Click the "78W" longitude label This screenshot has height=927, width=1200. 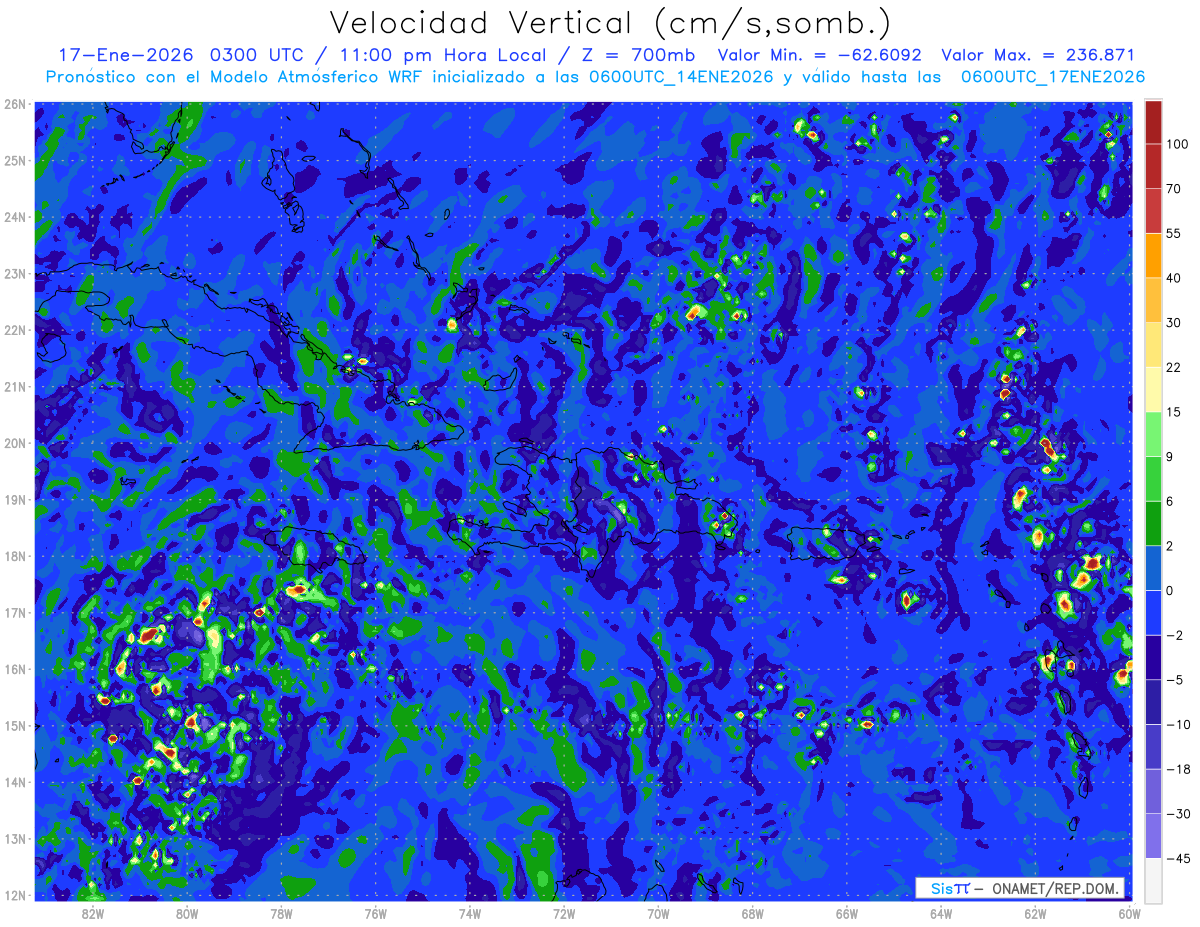[x=281, y=913]
